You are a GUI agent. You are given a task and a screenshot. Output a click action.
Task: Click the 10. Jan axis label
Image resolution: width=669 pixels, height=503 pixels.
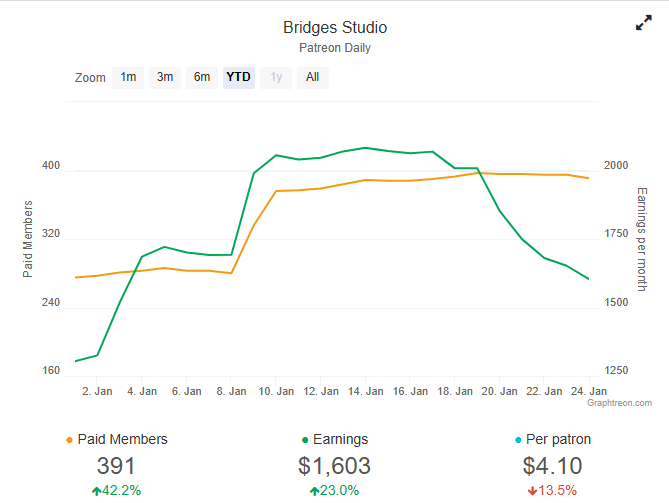pyautogui.click(x=276, y=391)
